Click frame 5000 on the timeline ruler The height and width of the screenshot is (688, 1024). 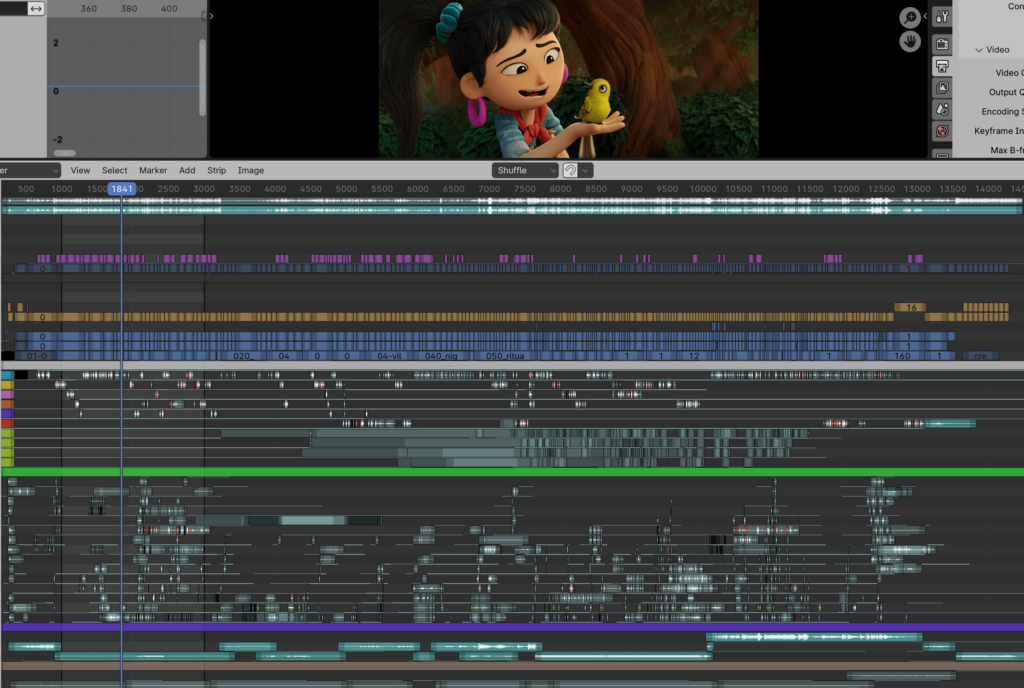(347, 188)
